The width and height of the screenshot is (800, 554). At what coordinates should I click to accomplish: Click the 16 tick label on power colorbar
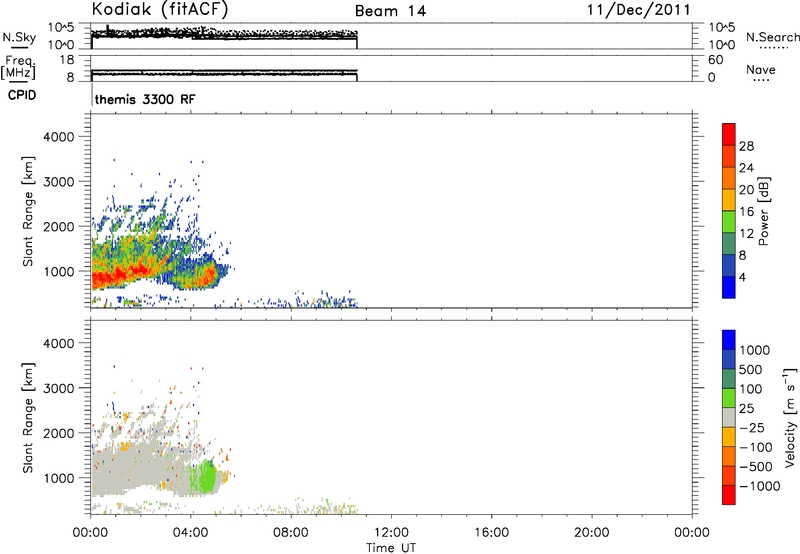pos(746,212)
